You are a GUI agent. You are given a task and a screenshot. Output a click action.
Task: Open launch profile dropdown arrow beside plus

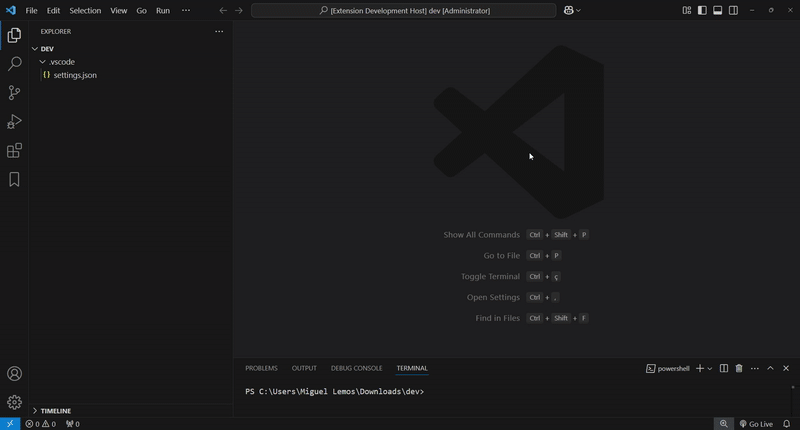point(710,368)
